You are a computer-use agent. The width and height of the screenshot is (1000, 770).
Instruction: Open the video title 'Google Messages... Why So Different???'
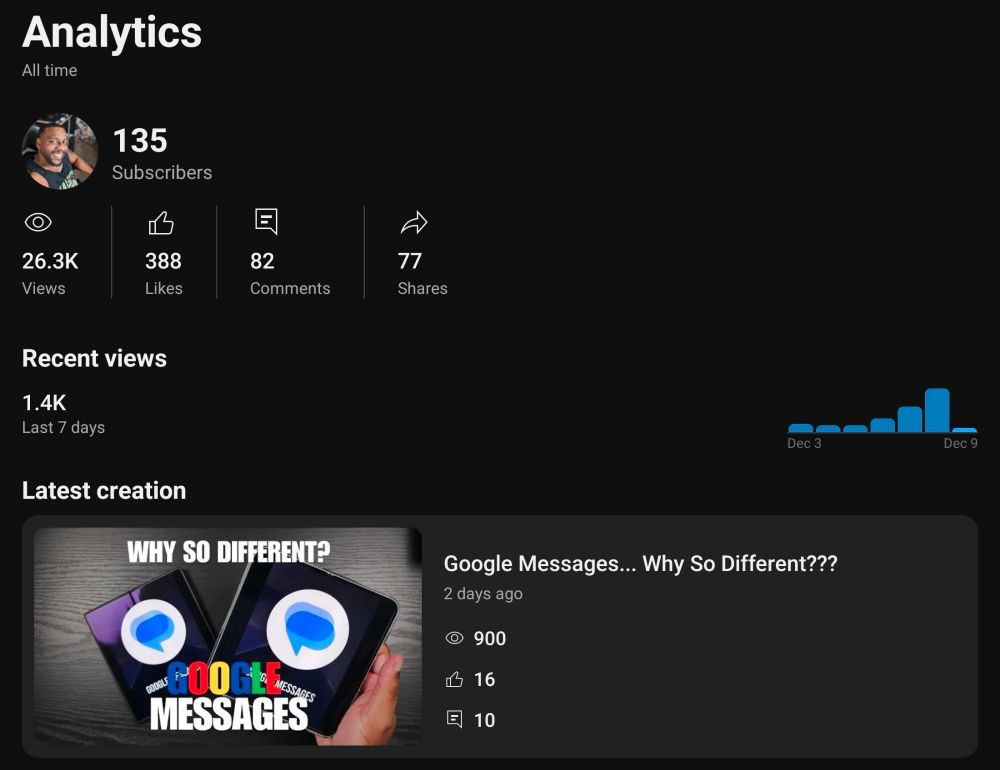click(640, 564)
